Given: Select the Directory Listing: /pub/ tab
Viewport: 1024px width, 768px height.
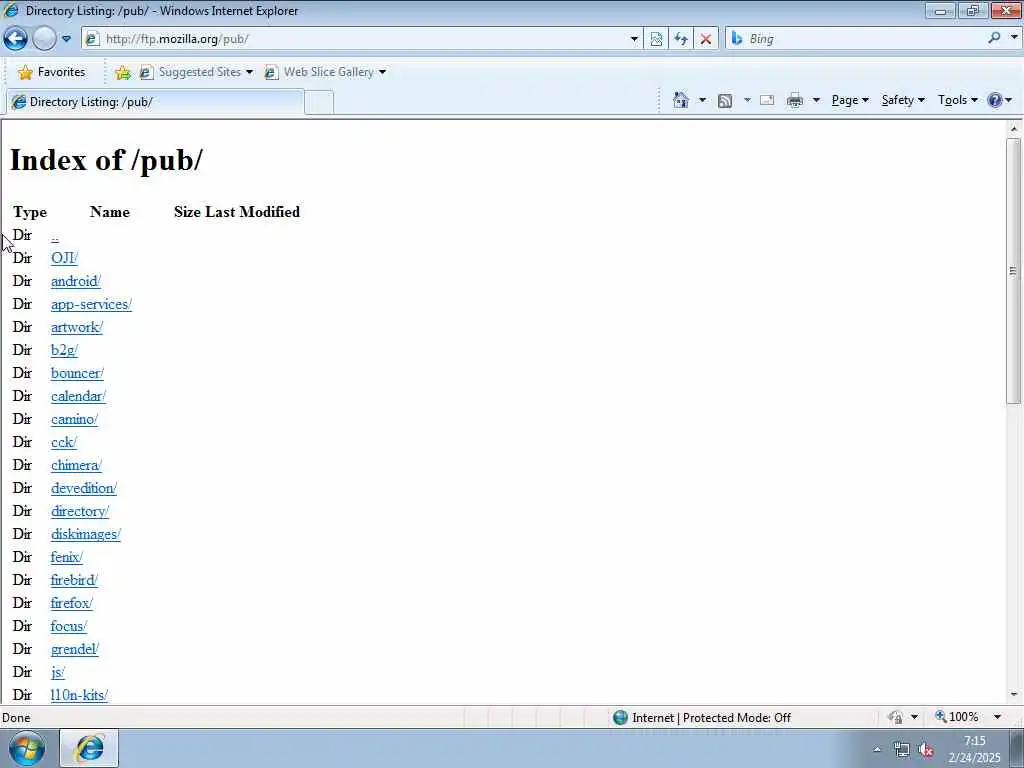Looking at the screenshot, I should pyautogui.click(x=155, y=102).
